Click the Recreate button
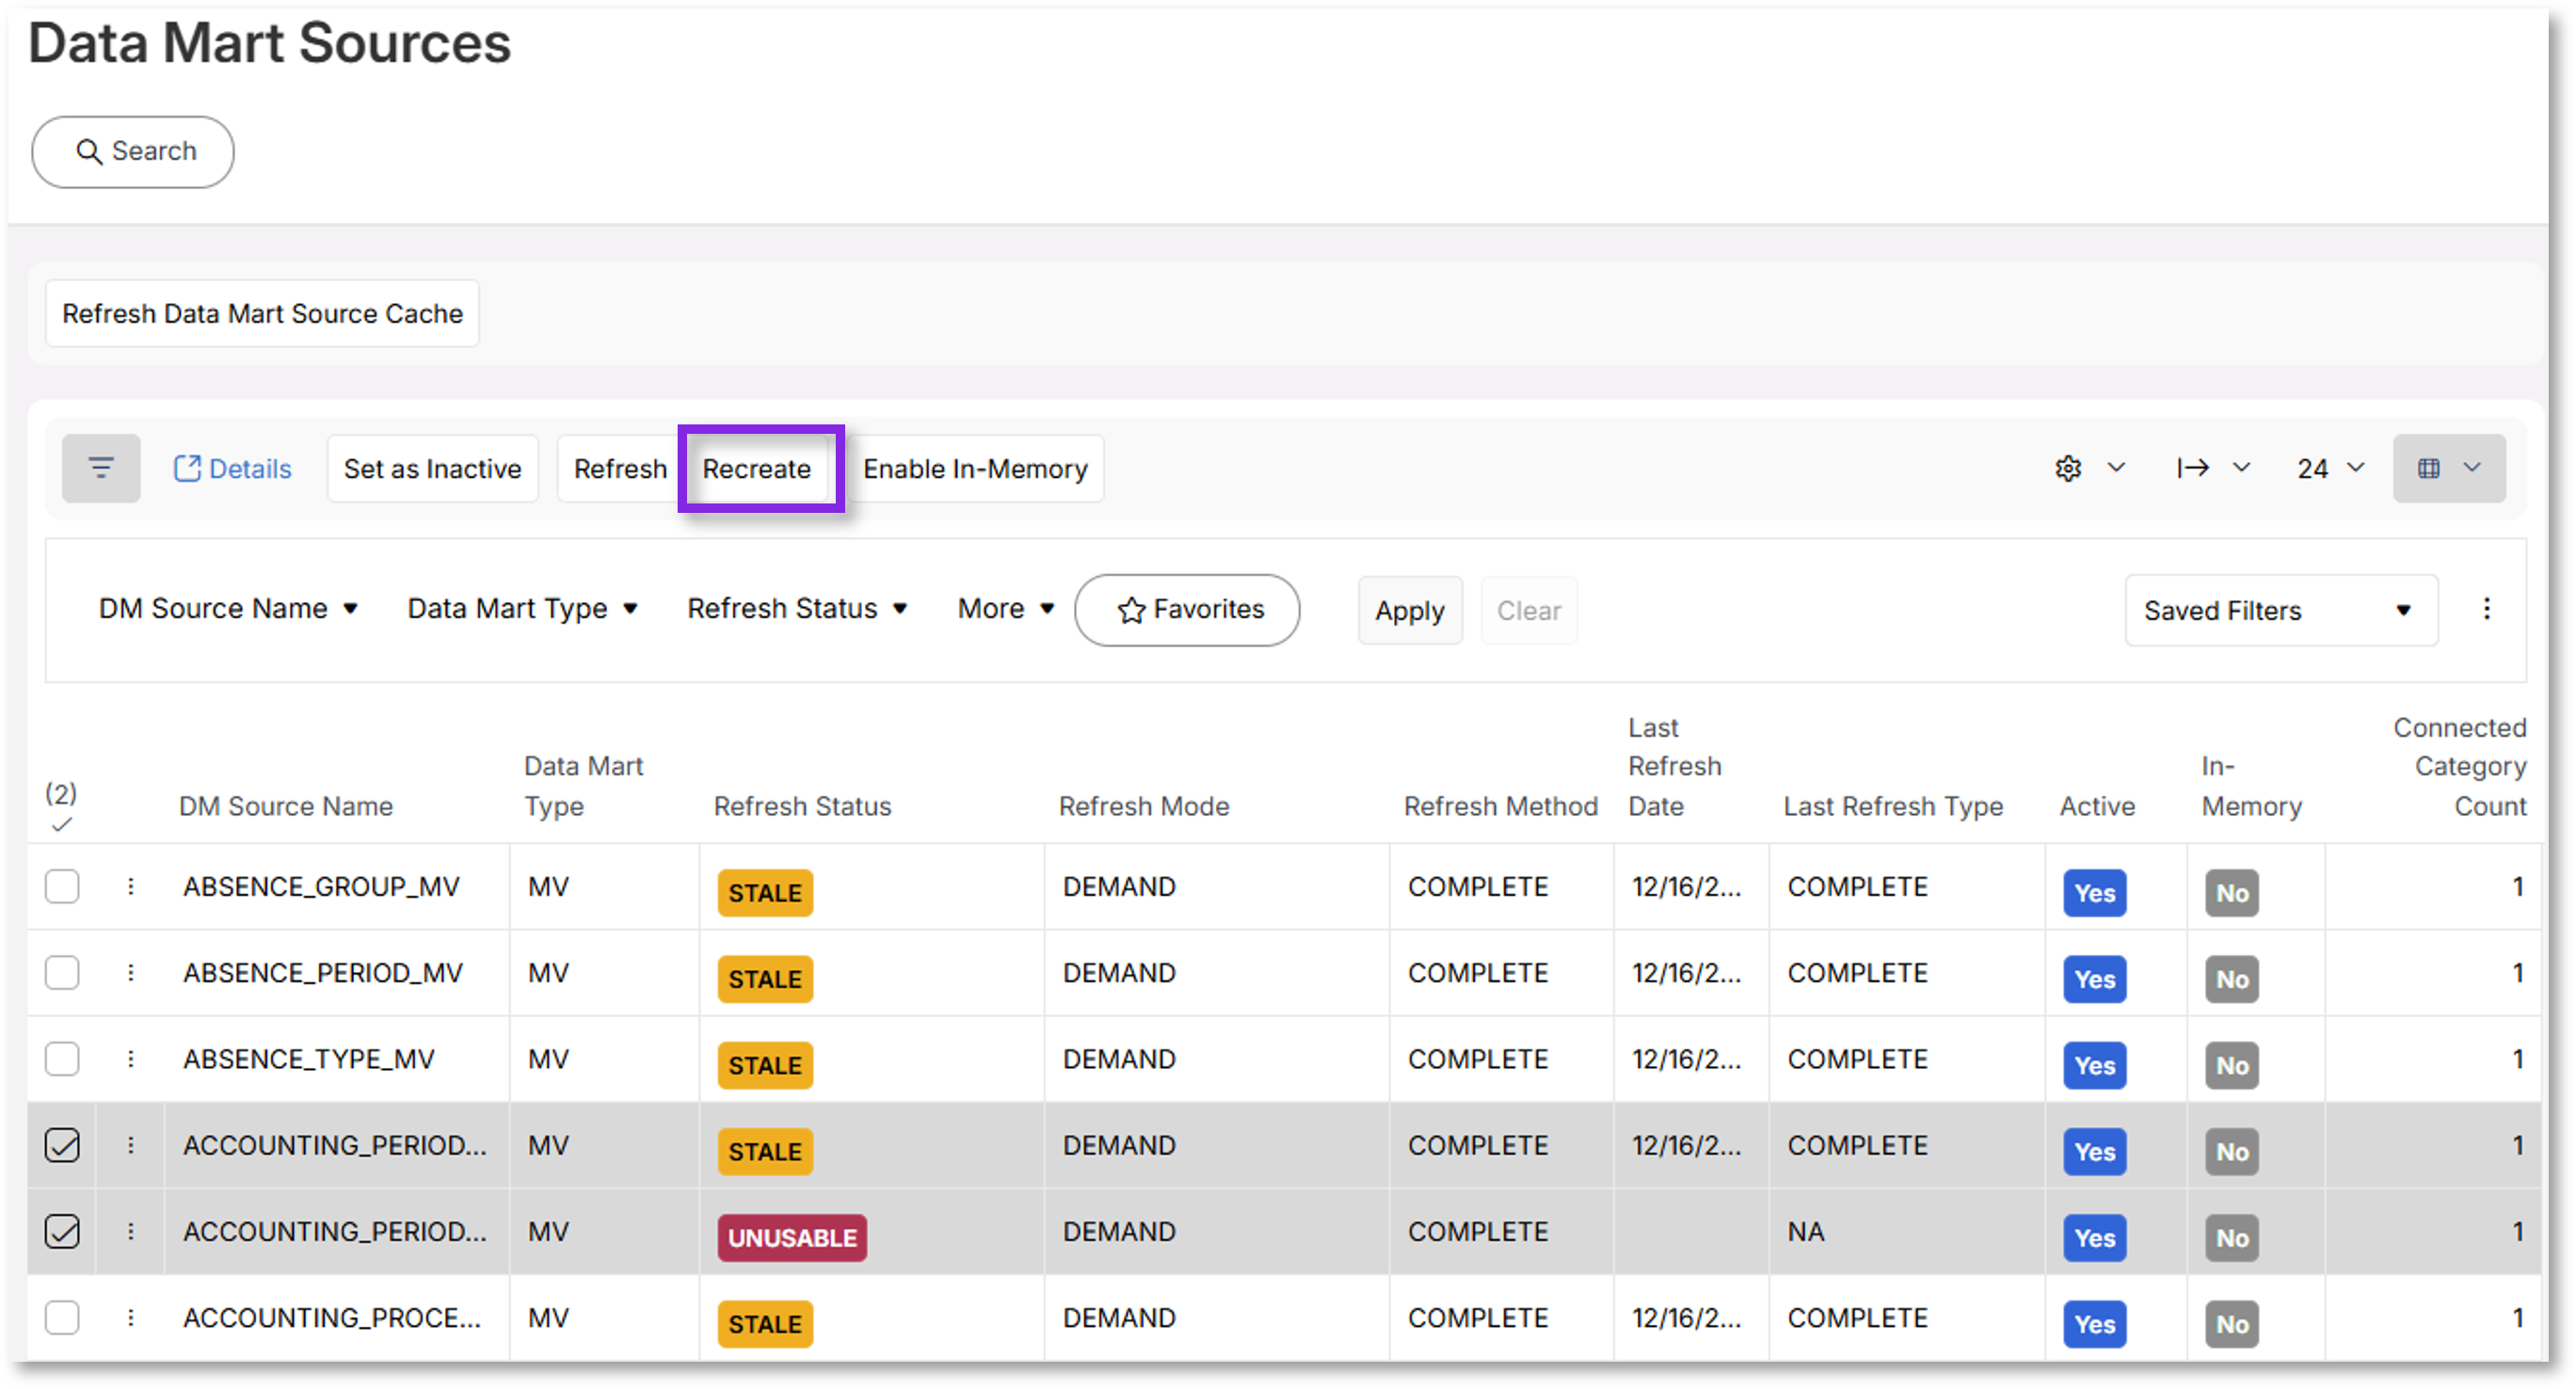 coord(757,468)
